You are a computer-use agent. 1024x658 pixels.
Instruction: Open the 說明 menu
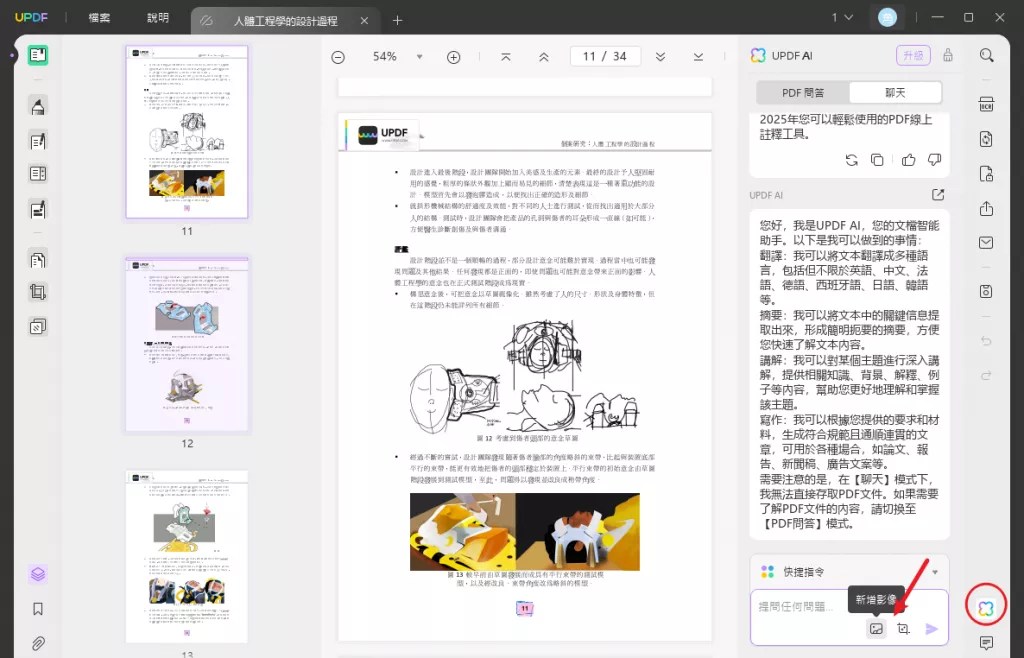[157, 18]
